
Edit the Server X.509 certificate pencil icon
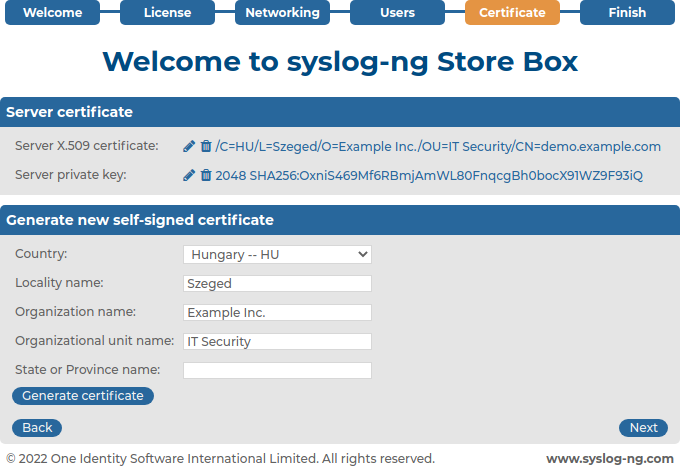[189, 147]
